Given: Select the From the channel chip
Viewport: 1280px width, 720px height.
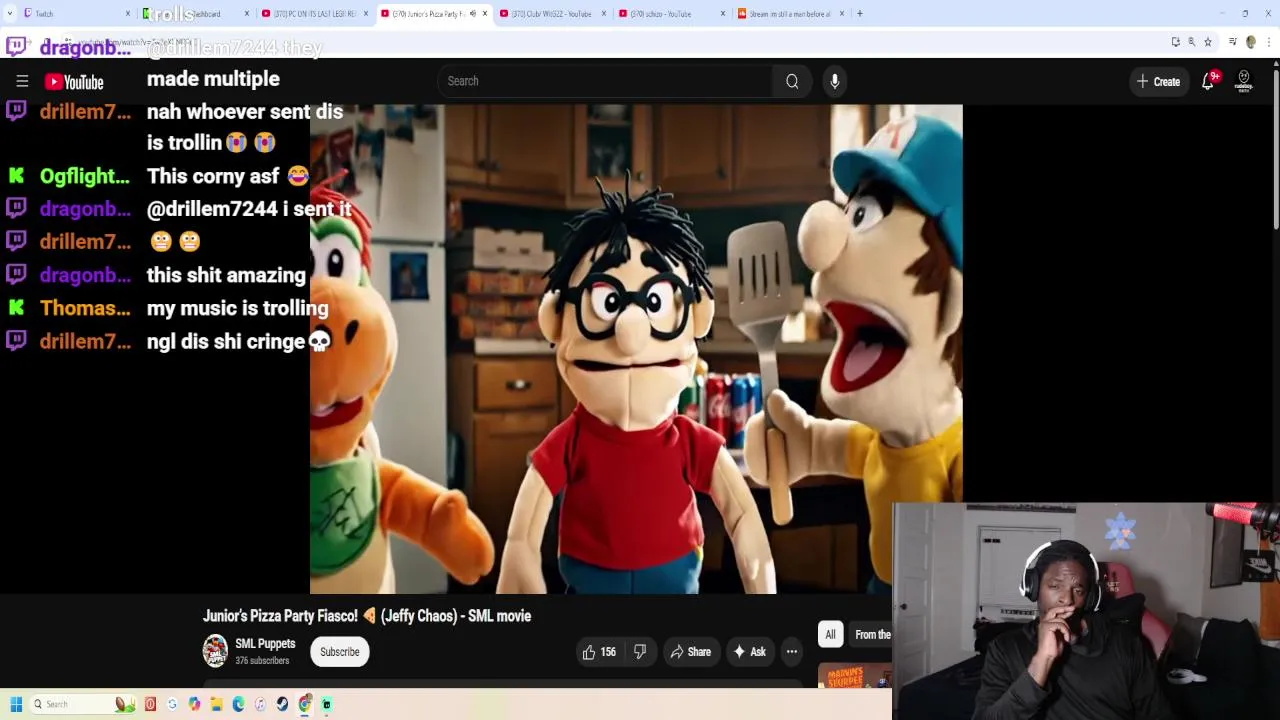Looking at the screenshot, I should [x=872, y=635].
